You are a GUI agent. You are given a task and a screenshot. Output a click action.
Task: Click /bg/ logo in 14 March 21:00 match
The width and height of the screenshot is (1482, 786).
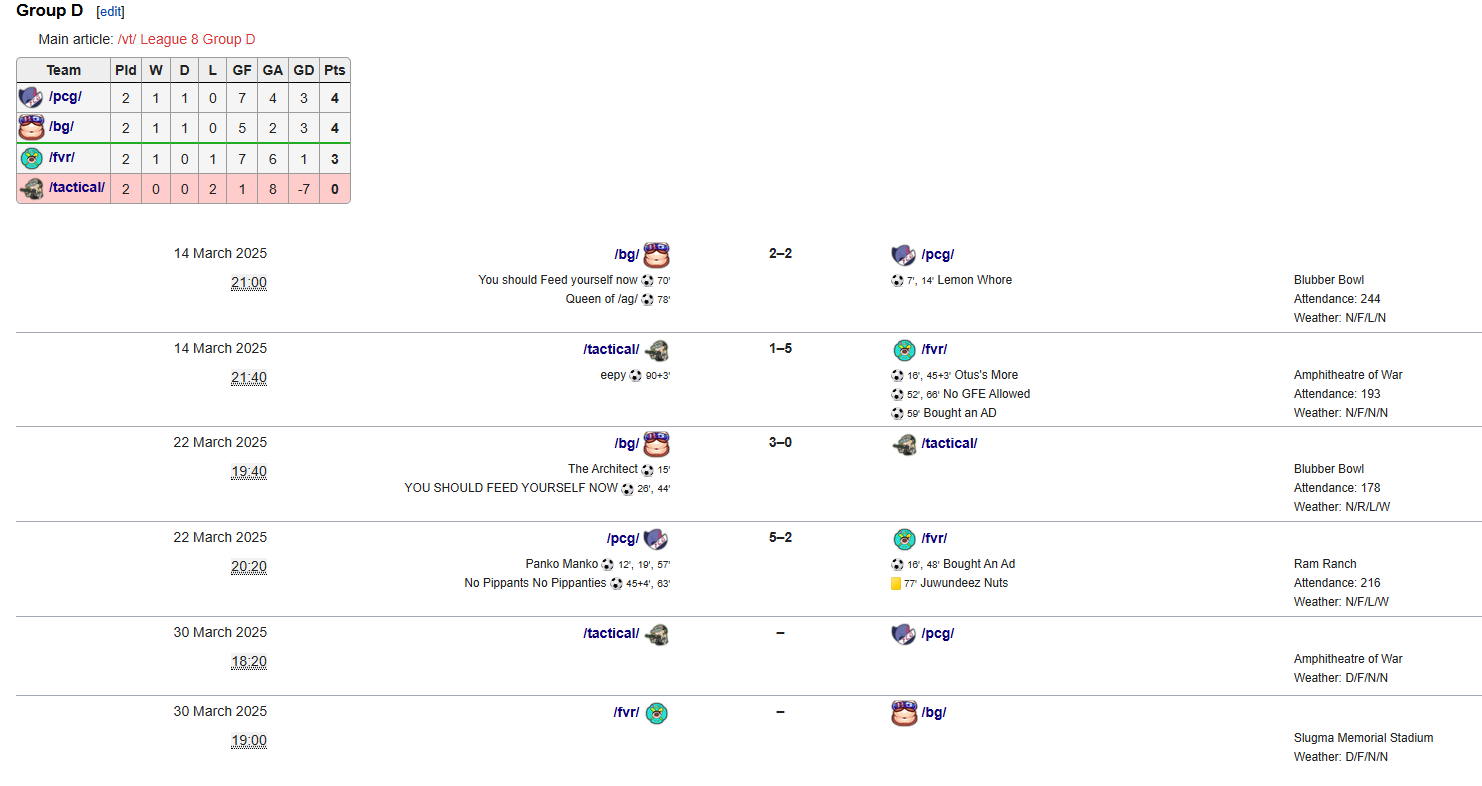coord(656,254)
